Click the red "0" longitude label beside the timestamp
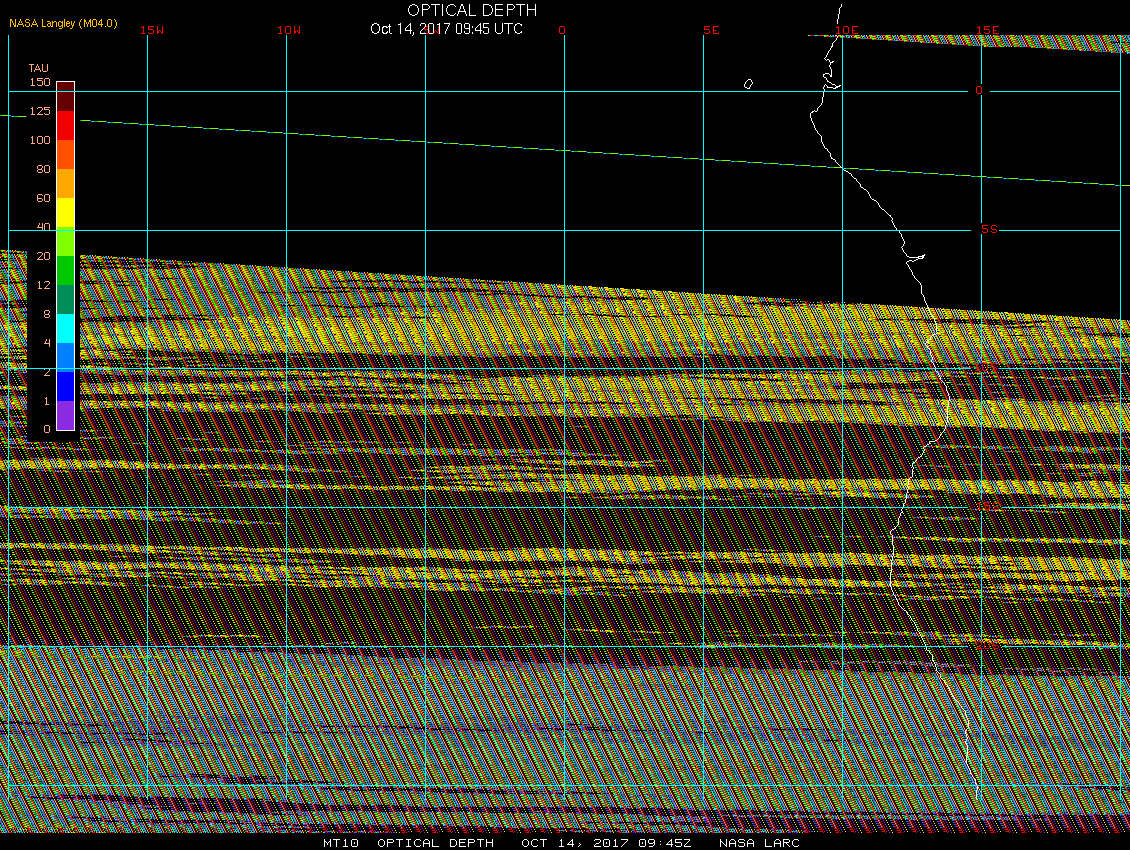 pos(562,30)
